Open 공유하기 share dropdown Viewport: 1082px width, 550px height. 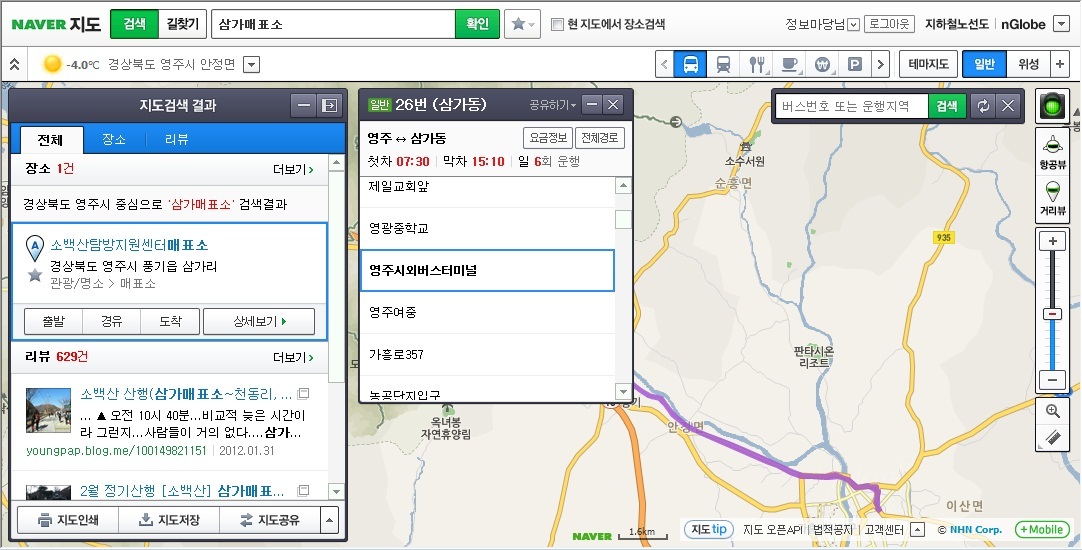coord(552,105)
